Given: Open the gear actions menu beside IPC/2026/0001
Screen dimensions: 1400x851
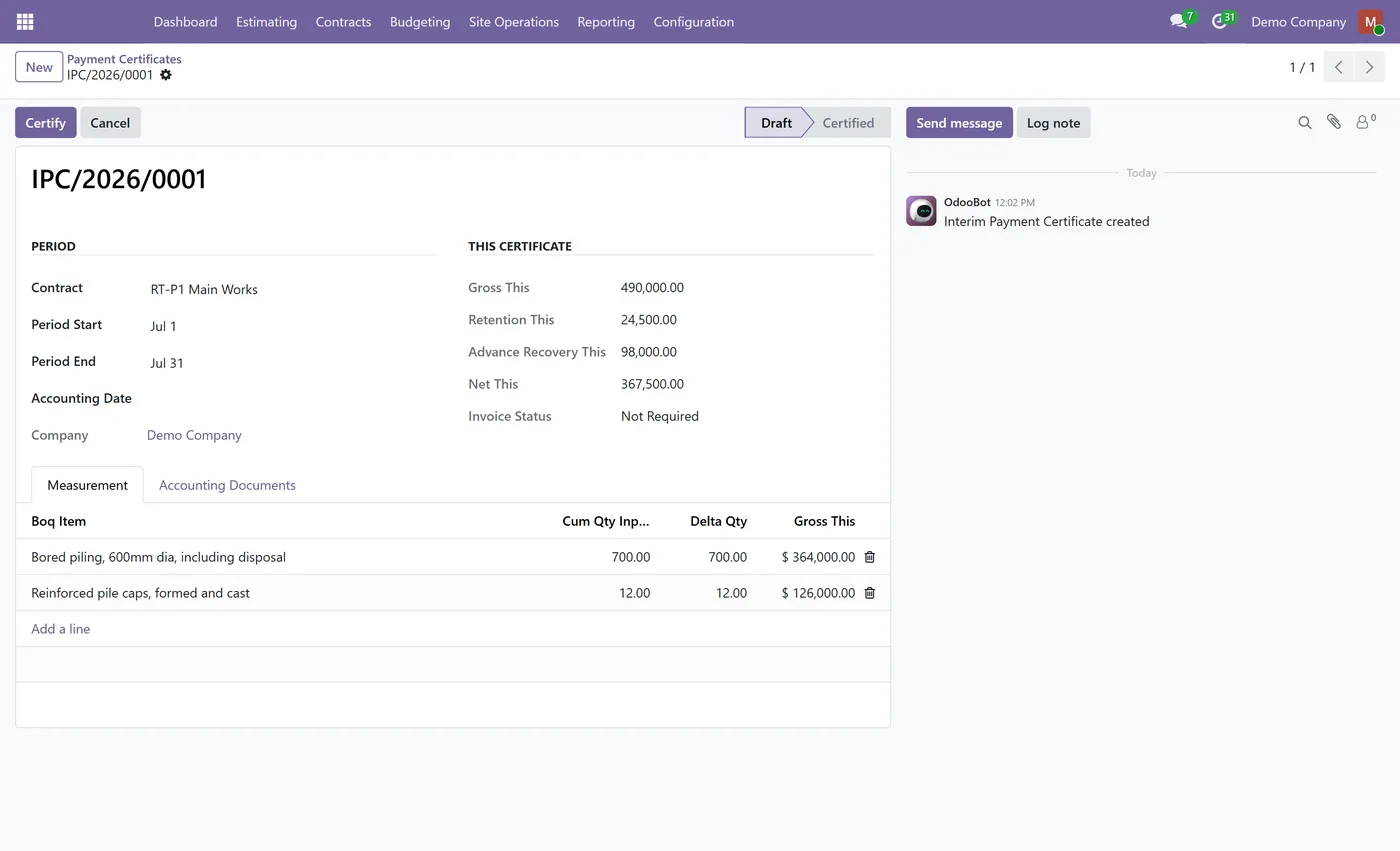Looking at the screenshot, I should 166,75.
